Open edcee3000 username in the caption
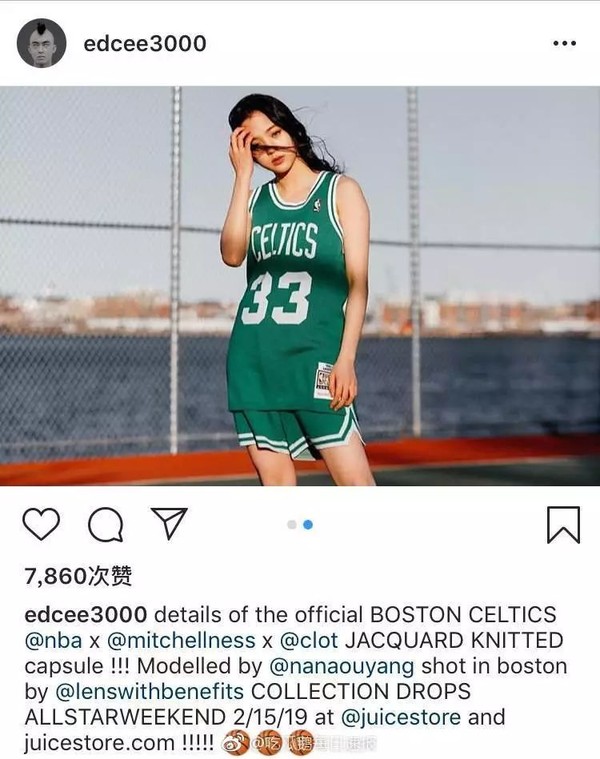This screenshot has width=600, height=759. click(x=86, y=615)
